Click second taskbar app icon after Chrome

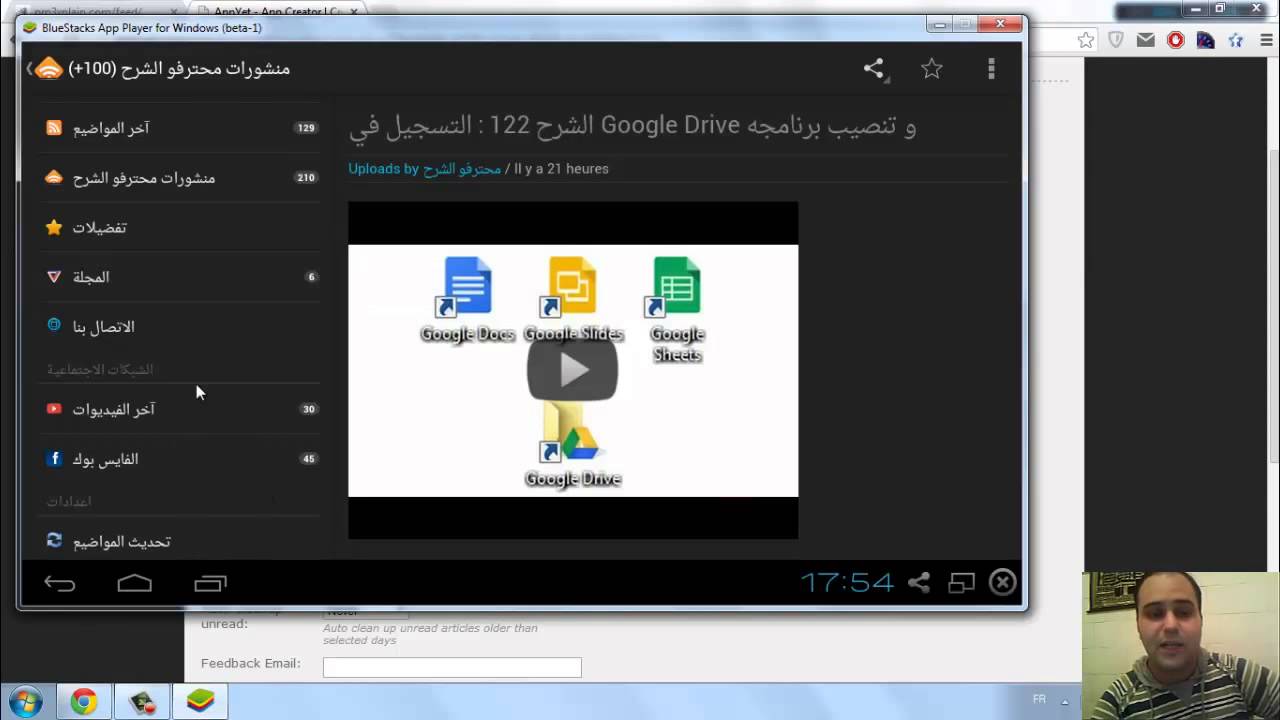pos(142,702)
